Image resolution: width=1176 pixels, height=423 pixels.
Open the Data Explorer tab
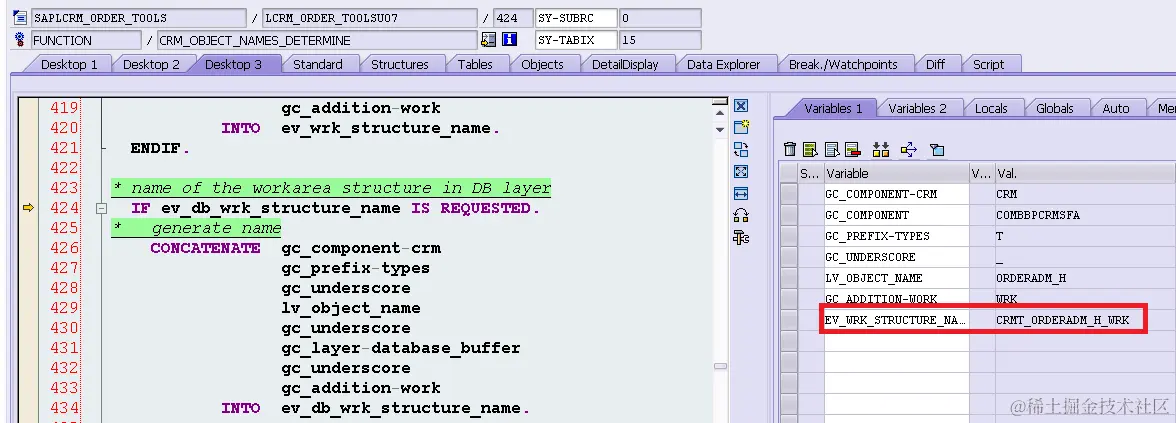click(x=724, y=64)
